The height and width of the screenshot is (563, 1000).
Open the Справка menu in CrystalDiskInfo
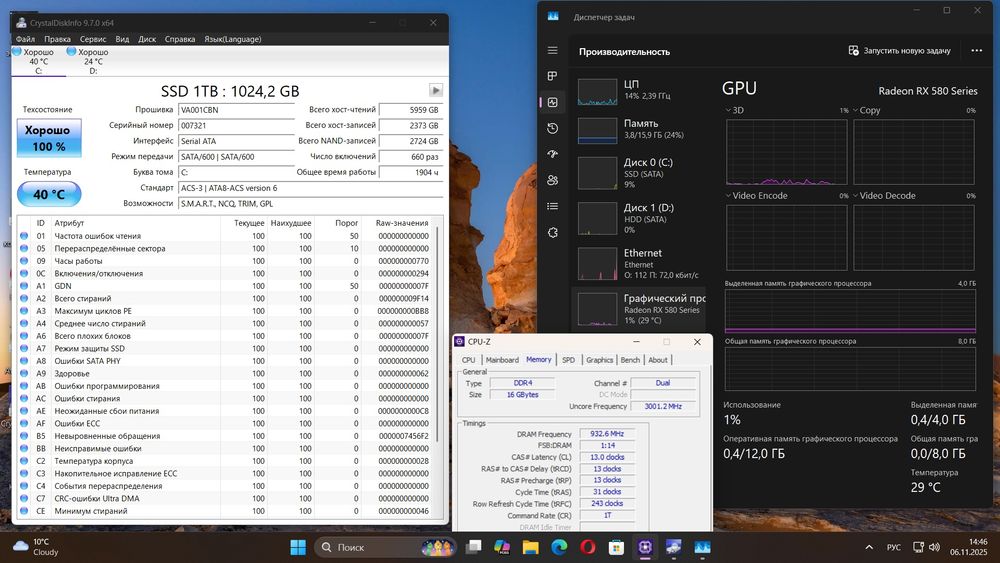180,39
